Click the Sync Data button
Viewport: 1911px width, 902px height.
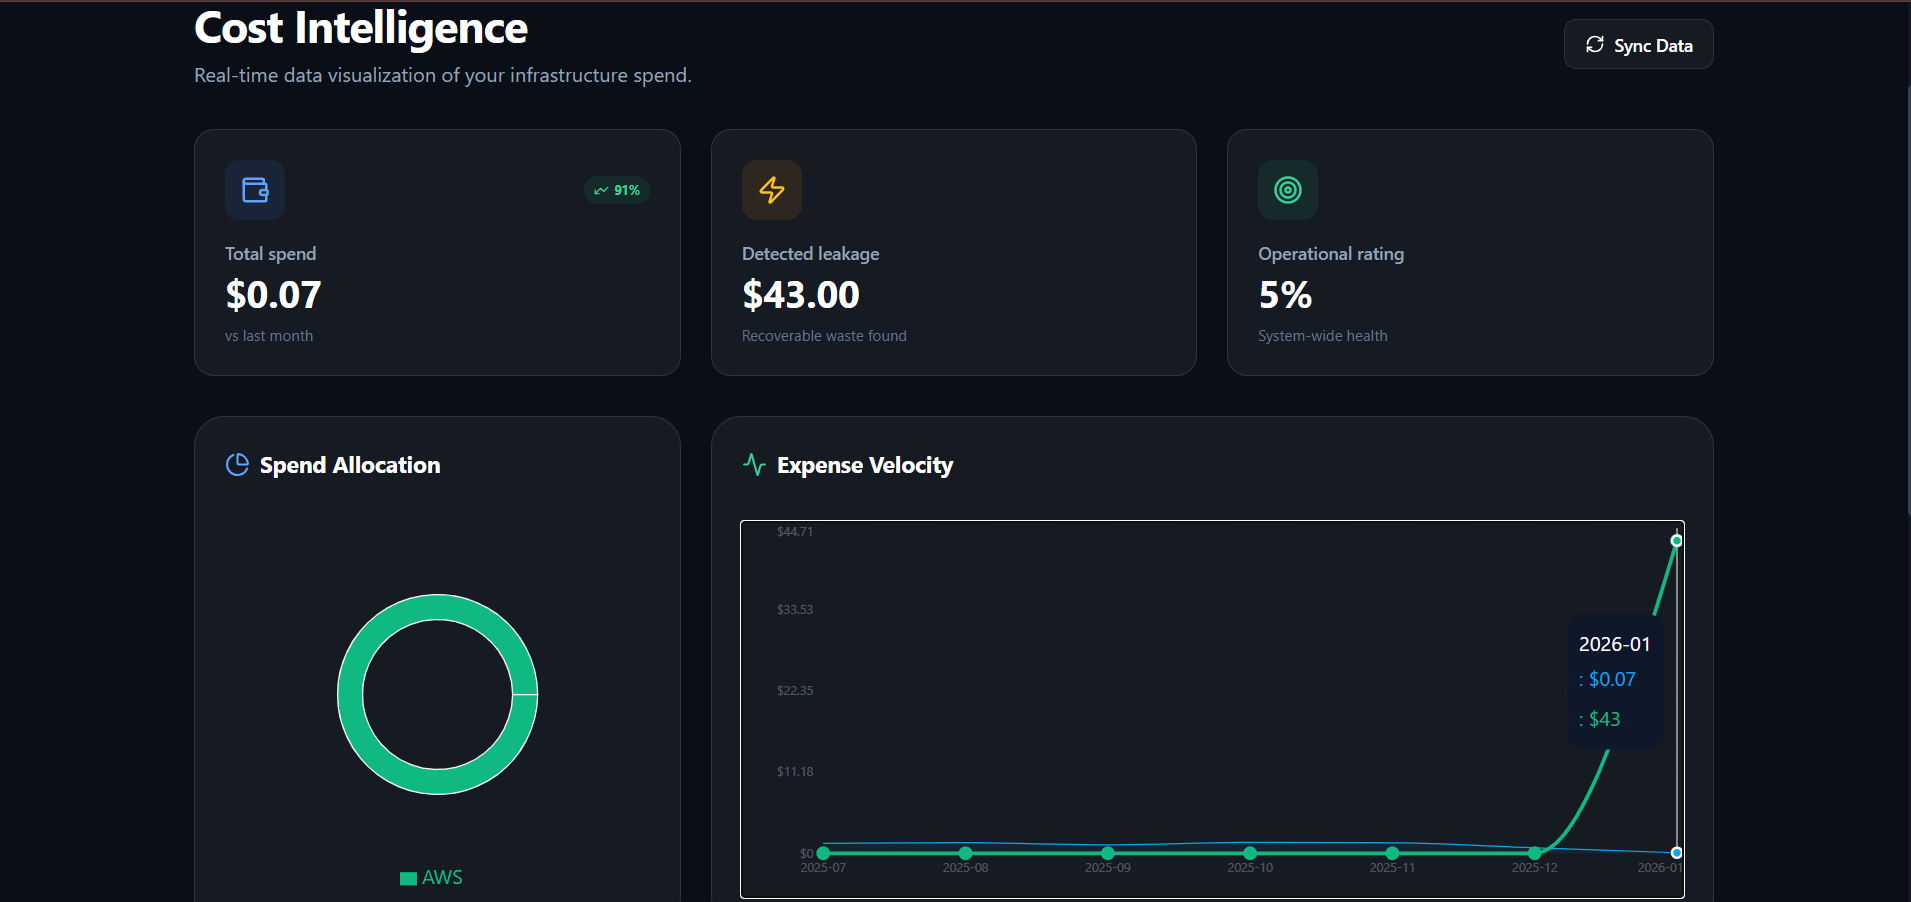click(x=1638, y=44)
